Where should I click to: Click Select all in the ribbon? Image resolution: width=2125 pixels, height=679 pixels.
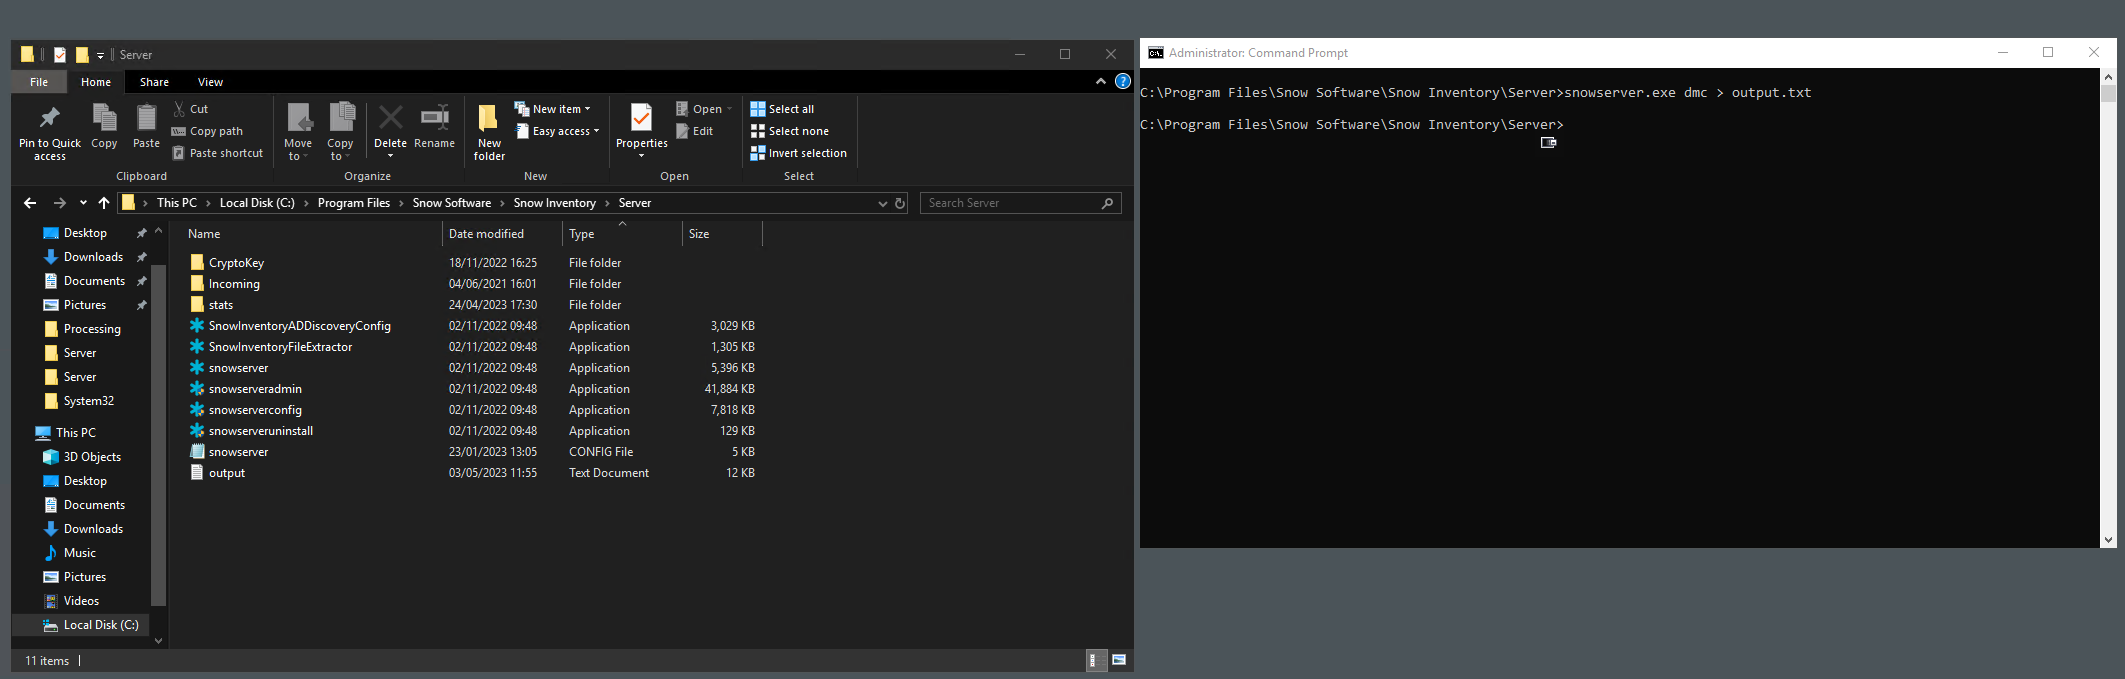pyautogui.click(x=782, y=109)
